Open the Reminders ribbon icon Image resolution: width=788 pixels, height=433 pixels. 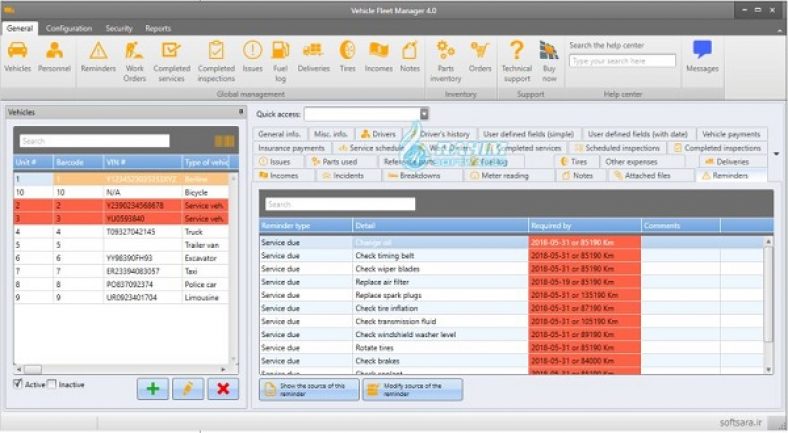coord(98,57)
